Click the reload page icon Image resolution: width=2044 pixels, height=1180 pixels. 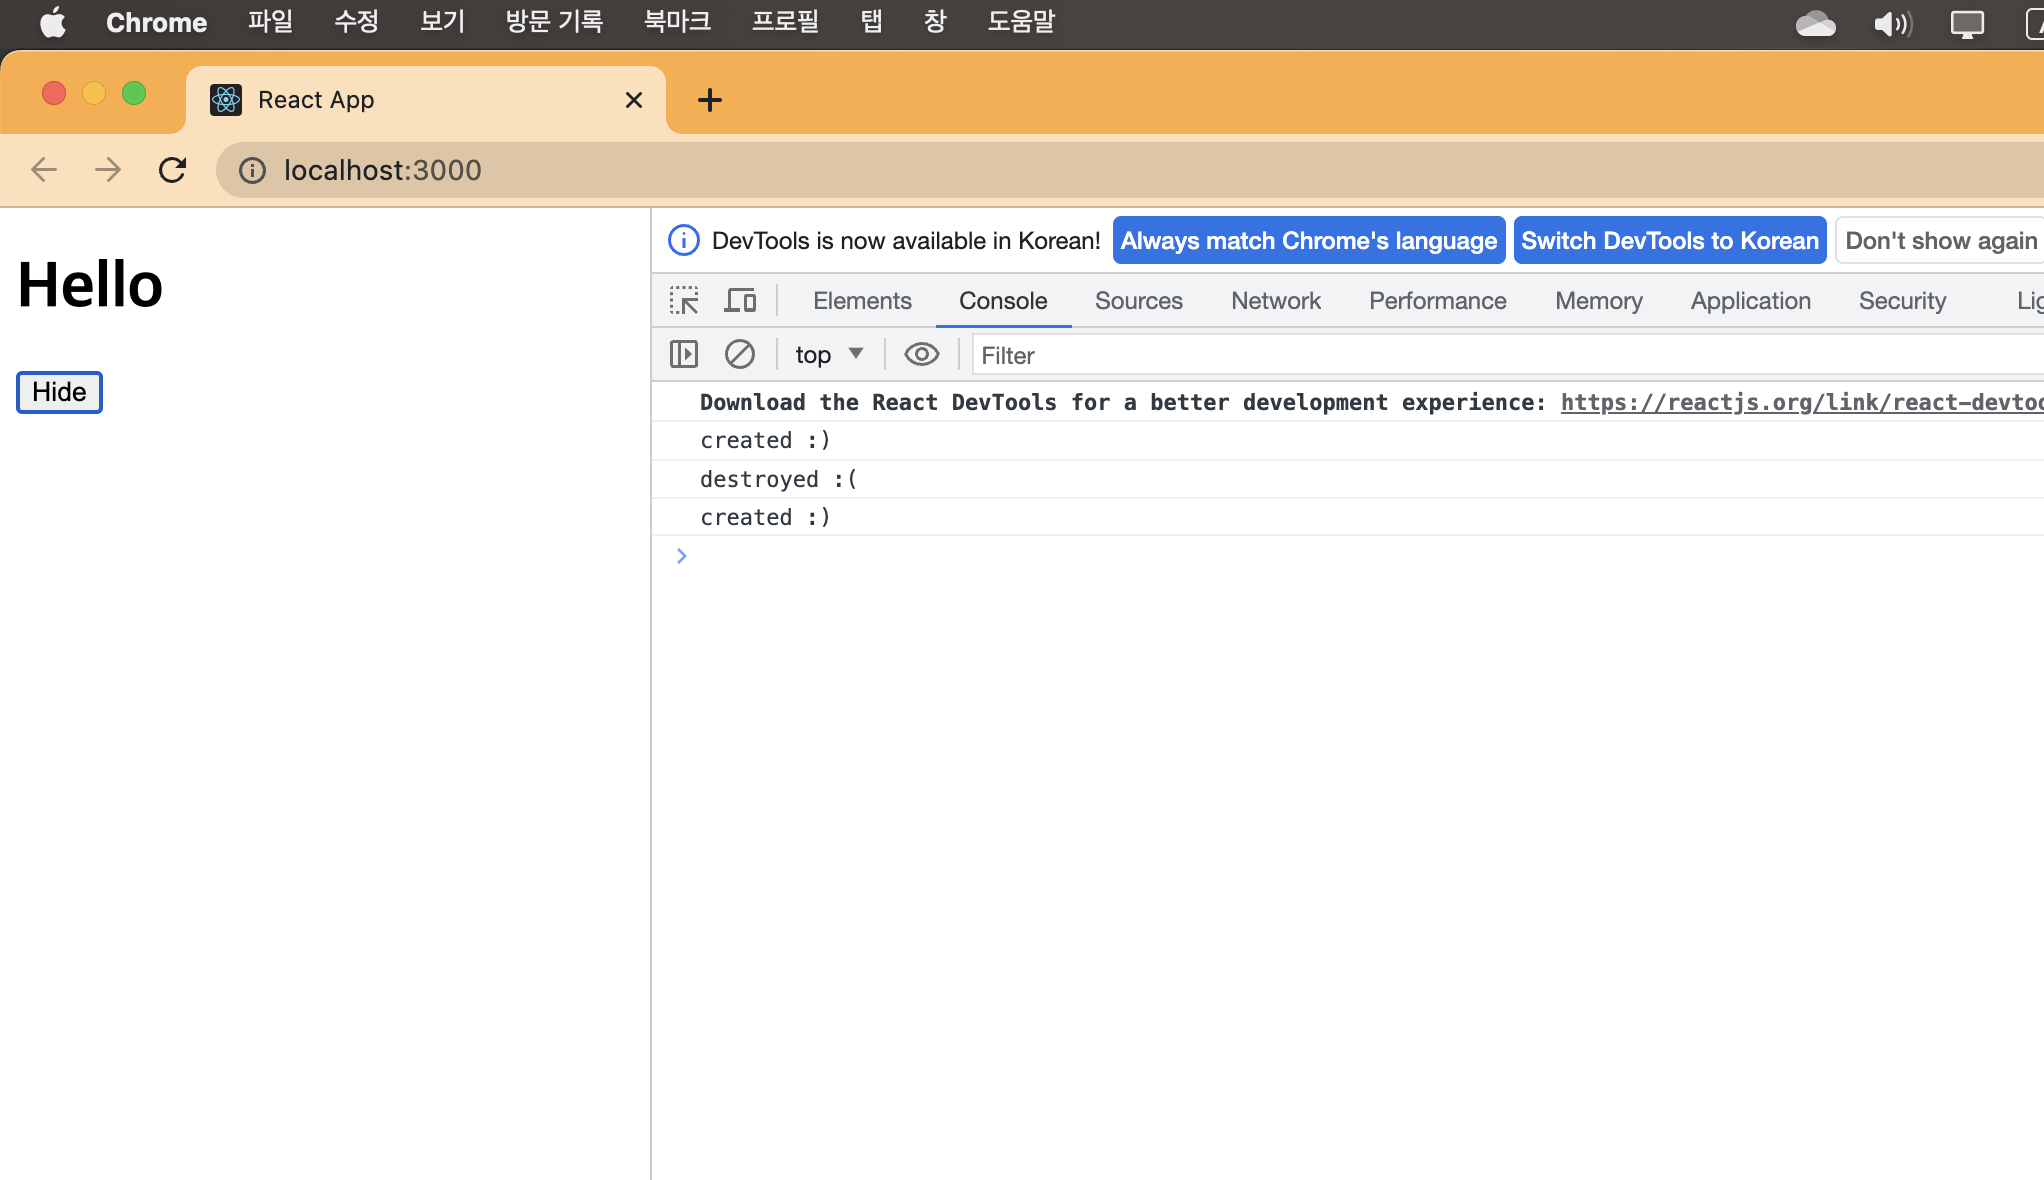pyautogui.click(x=172, y=170)
